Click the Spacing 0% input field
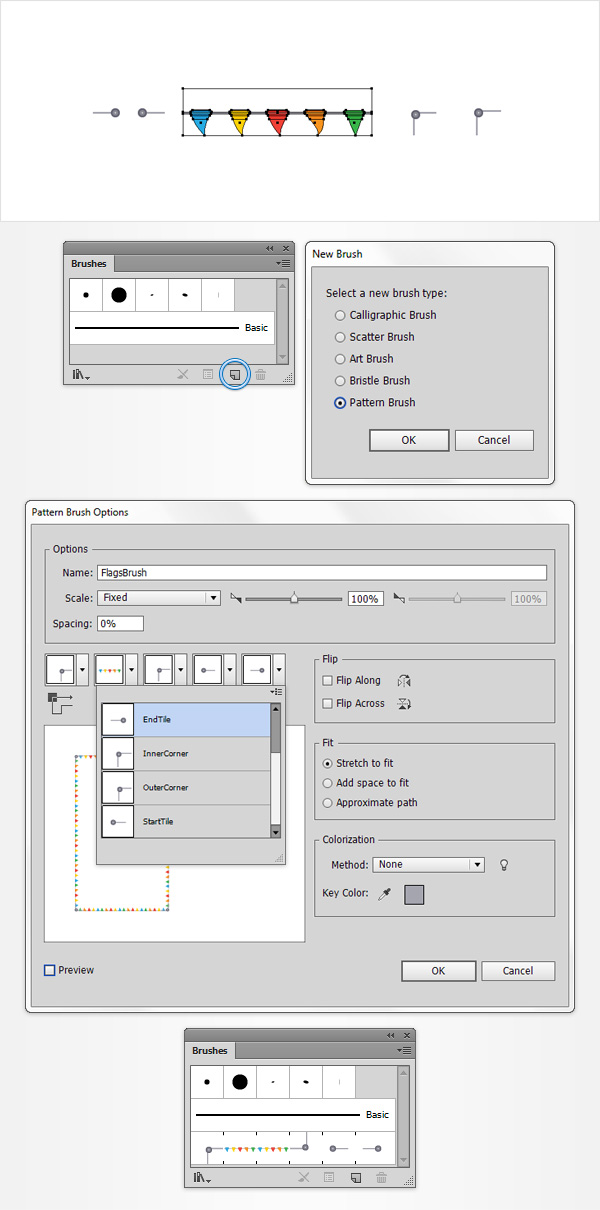Viewport: 600px width, 1210px height. click(x=120, y=623)
